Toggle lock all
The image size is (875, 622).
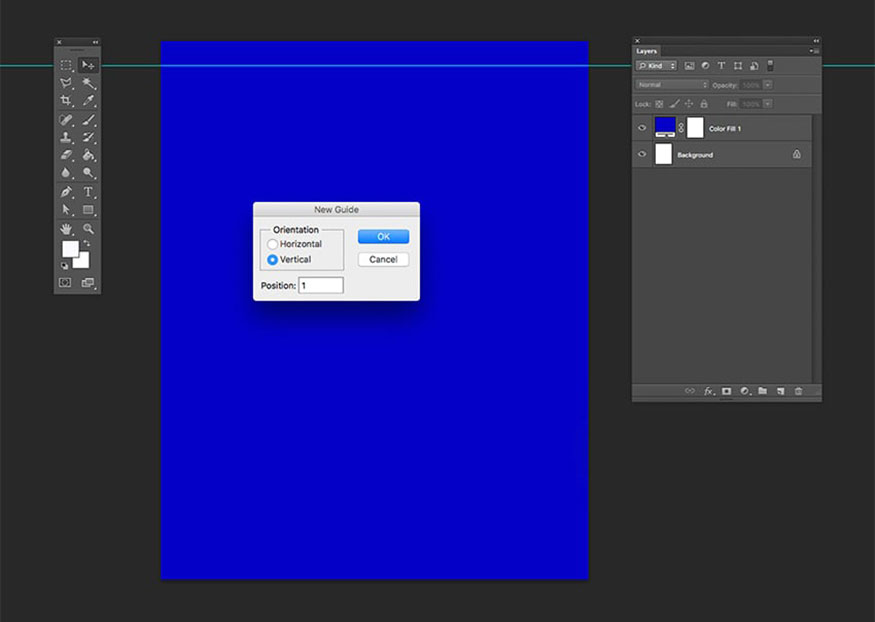click(x=704, y=104)
